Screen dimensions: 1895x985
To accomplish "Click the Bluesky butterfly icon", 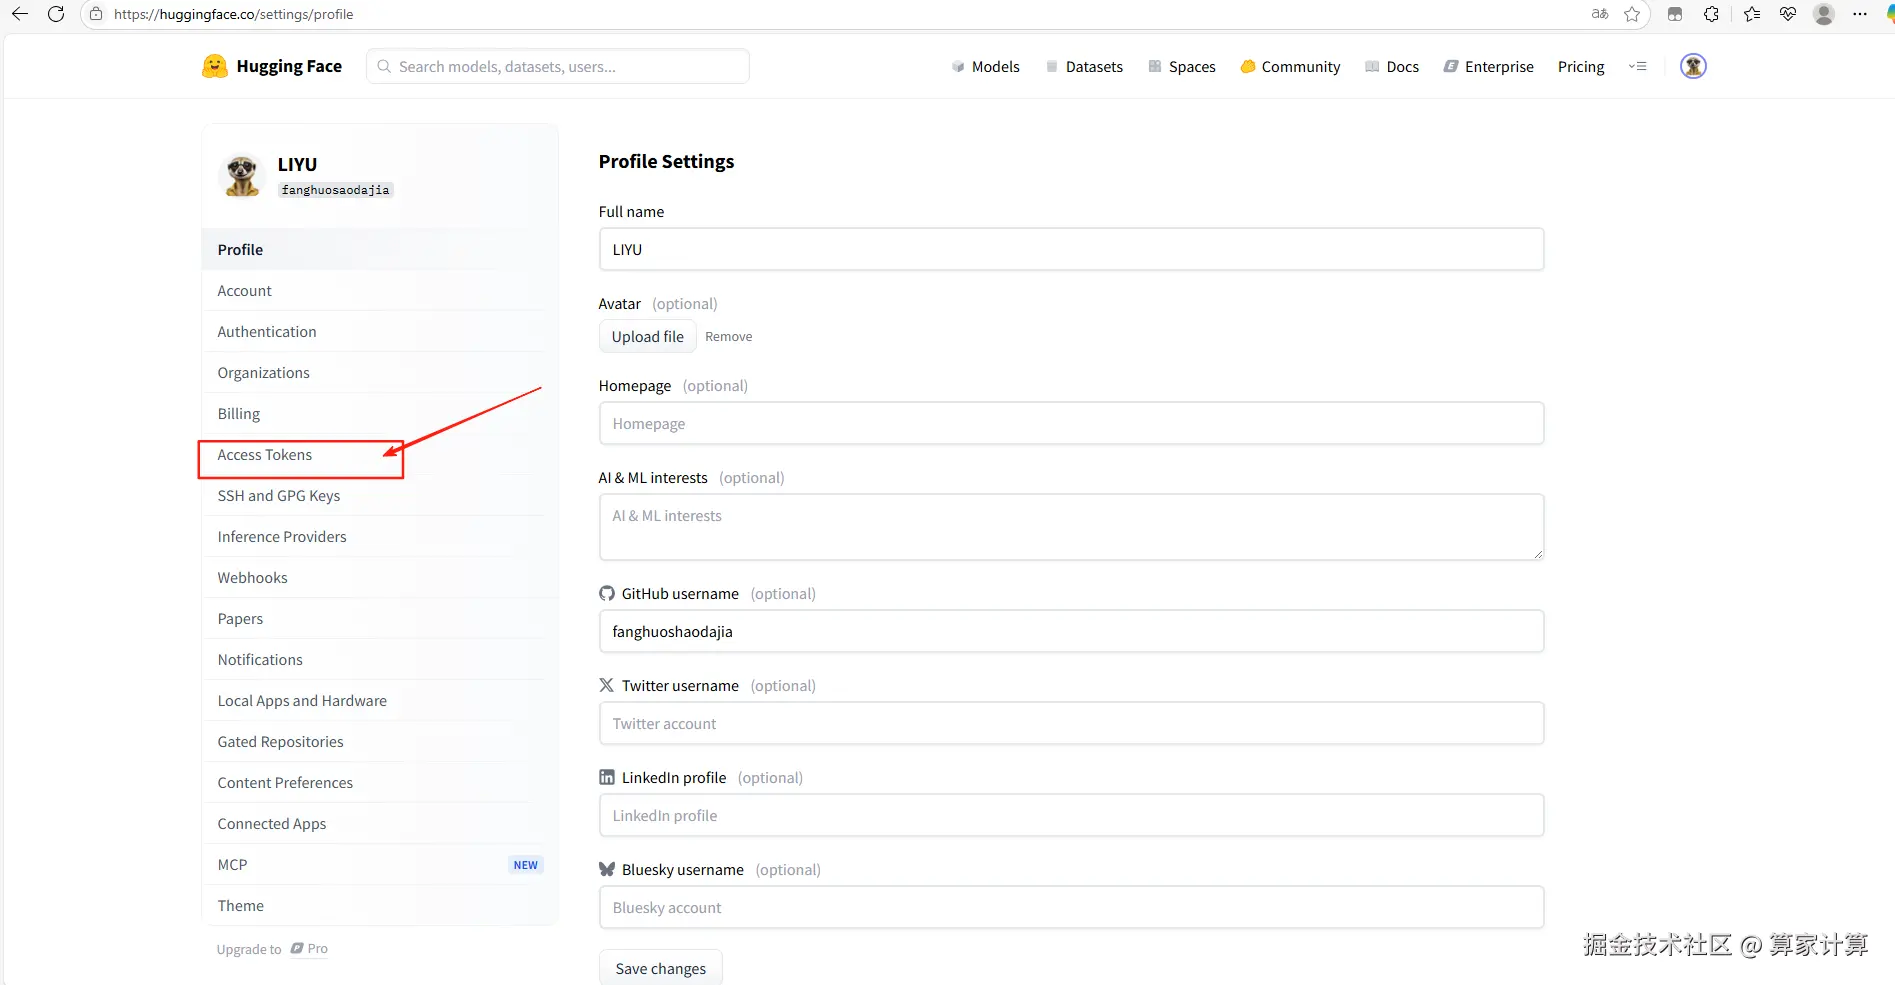I will click(607, 869).
